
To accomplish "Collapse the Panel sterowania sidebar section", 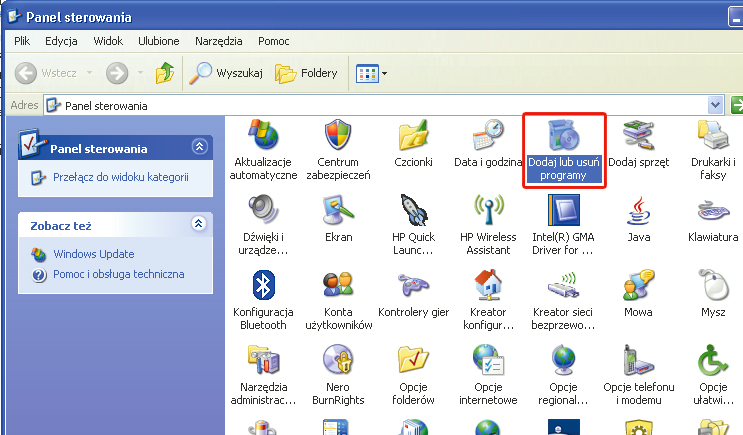I will click(x=198, y=148).
